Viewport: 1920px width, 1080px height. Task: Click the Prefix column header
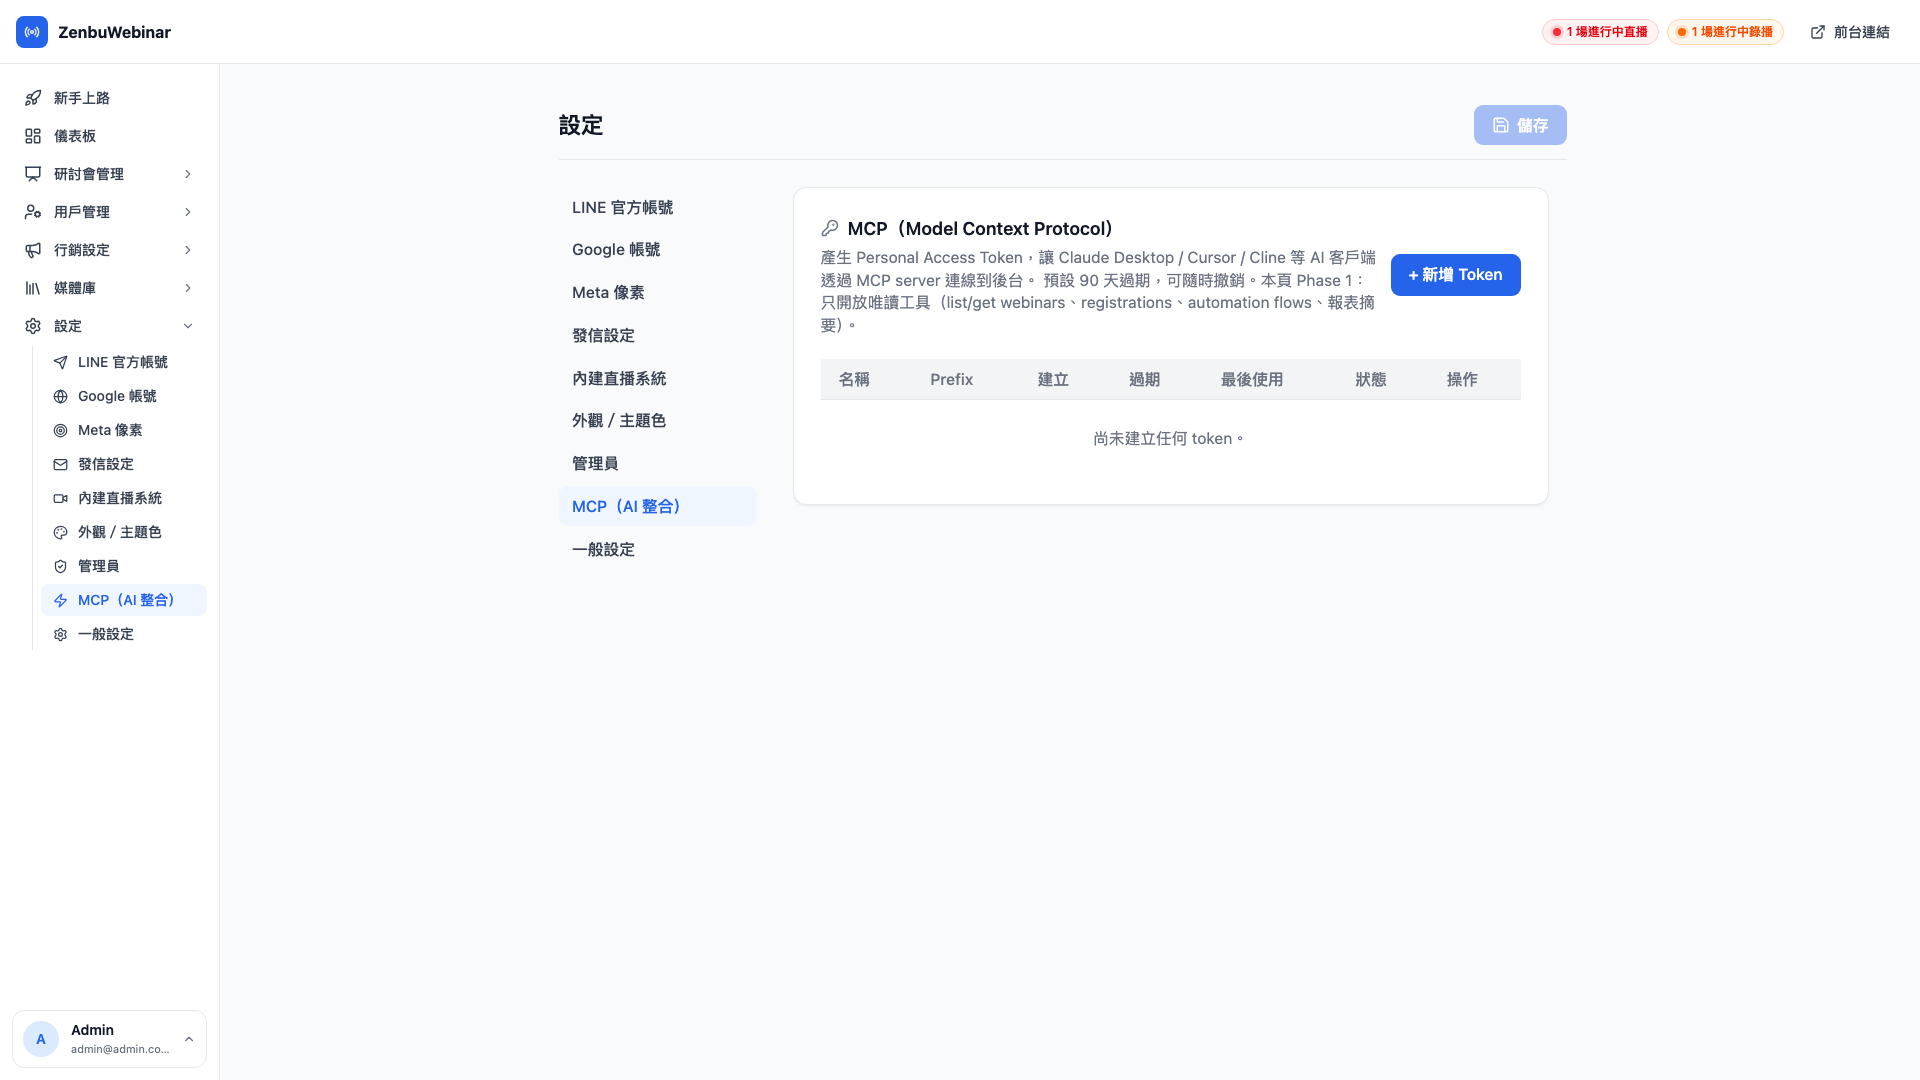[951, 379]
